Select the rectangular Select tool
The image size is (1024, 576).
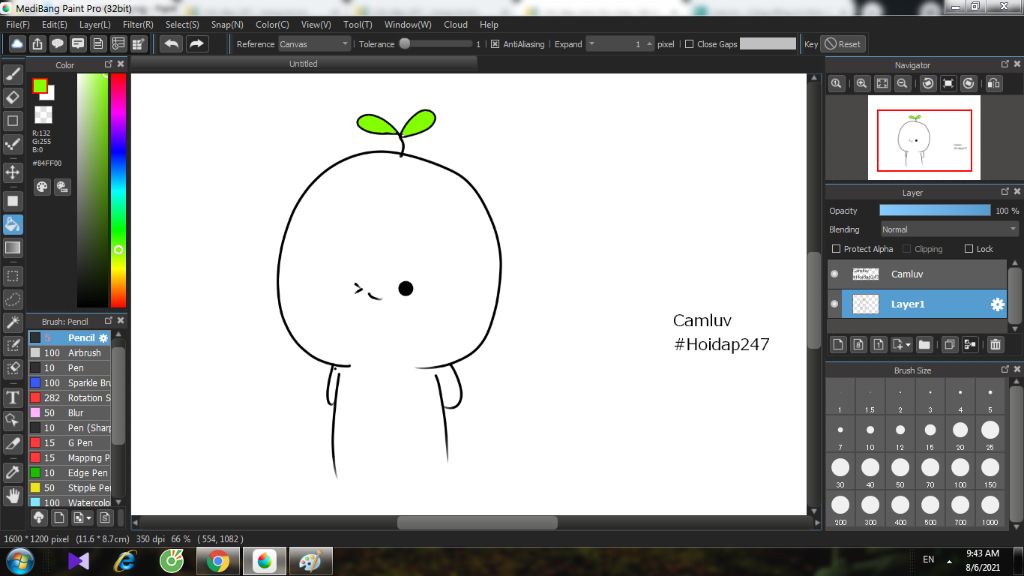[12, 276]
